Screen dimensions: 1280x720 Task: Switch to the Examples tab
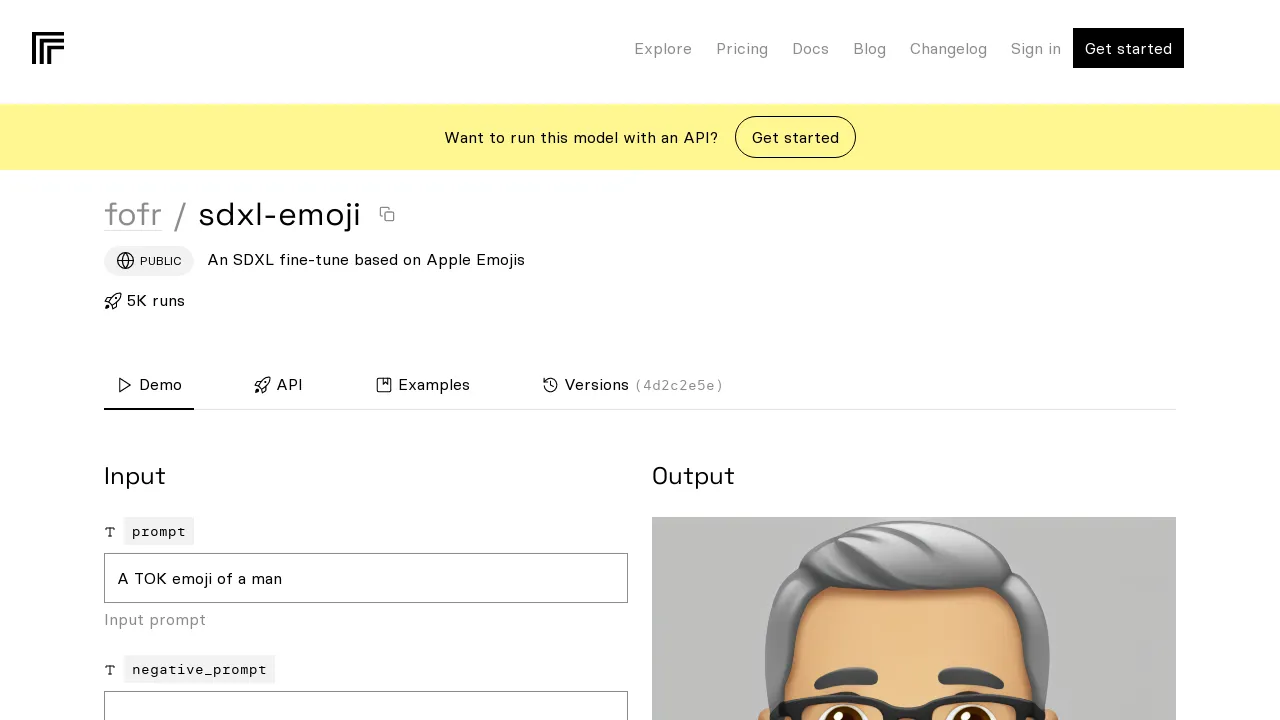(x=423, y=385)
